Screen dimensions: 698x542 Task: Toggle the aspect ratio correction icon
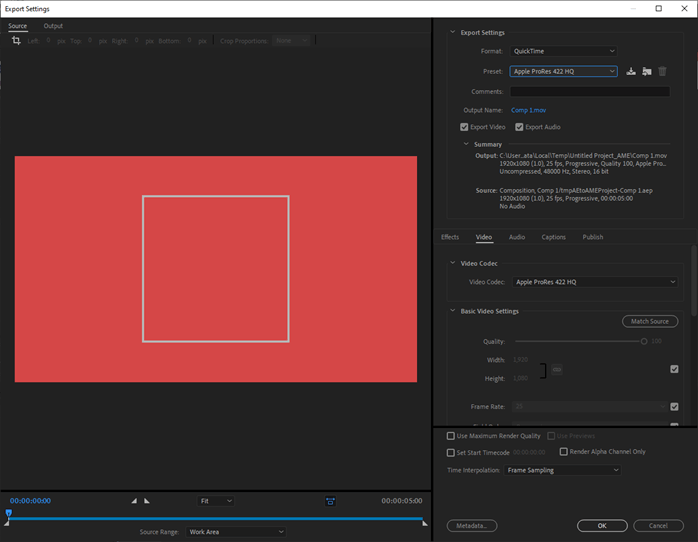click(x=330, y=500)
